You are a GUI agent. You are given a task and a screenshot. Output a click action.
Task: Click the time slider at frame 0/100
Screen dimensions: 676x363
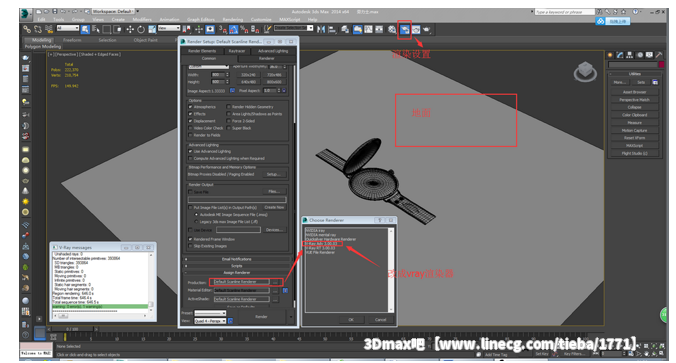[x=72, y=329]
